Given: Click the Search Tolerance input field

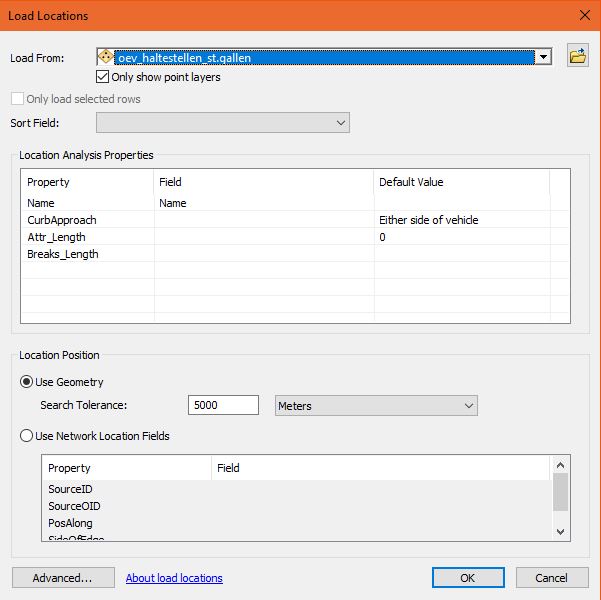Looking at the screenshot, I should (223, 406).
